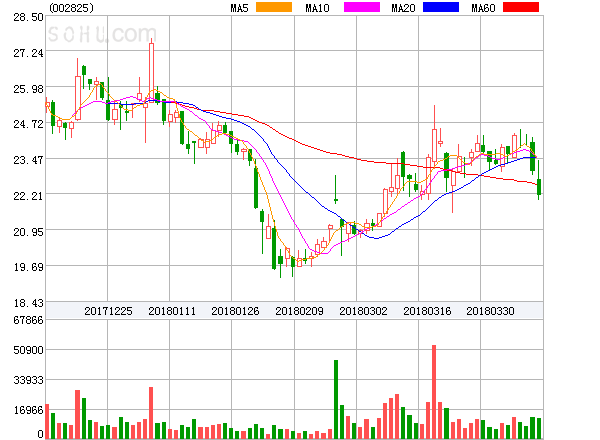
Task: Click the MA20 legend label text
Action: click(403, 8)
